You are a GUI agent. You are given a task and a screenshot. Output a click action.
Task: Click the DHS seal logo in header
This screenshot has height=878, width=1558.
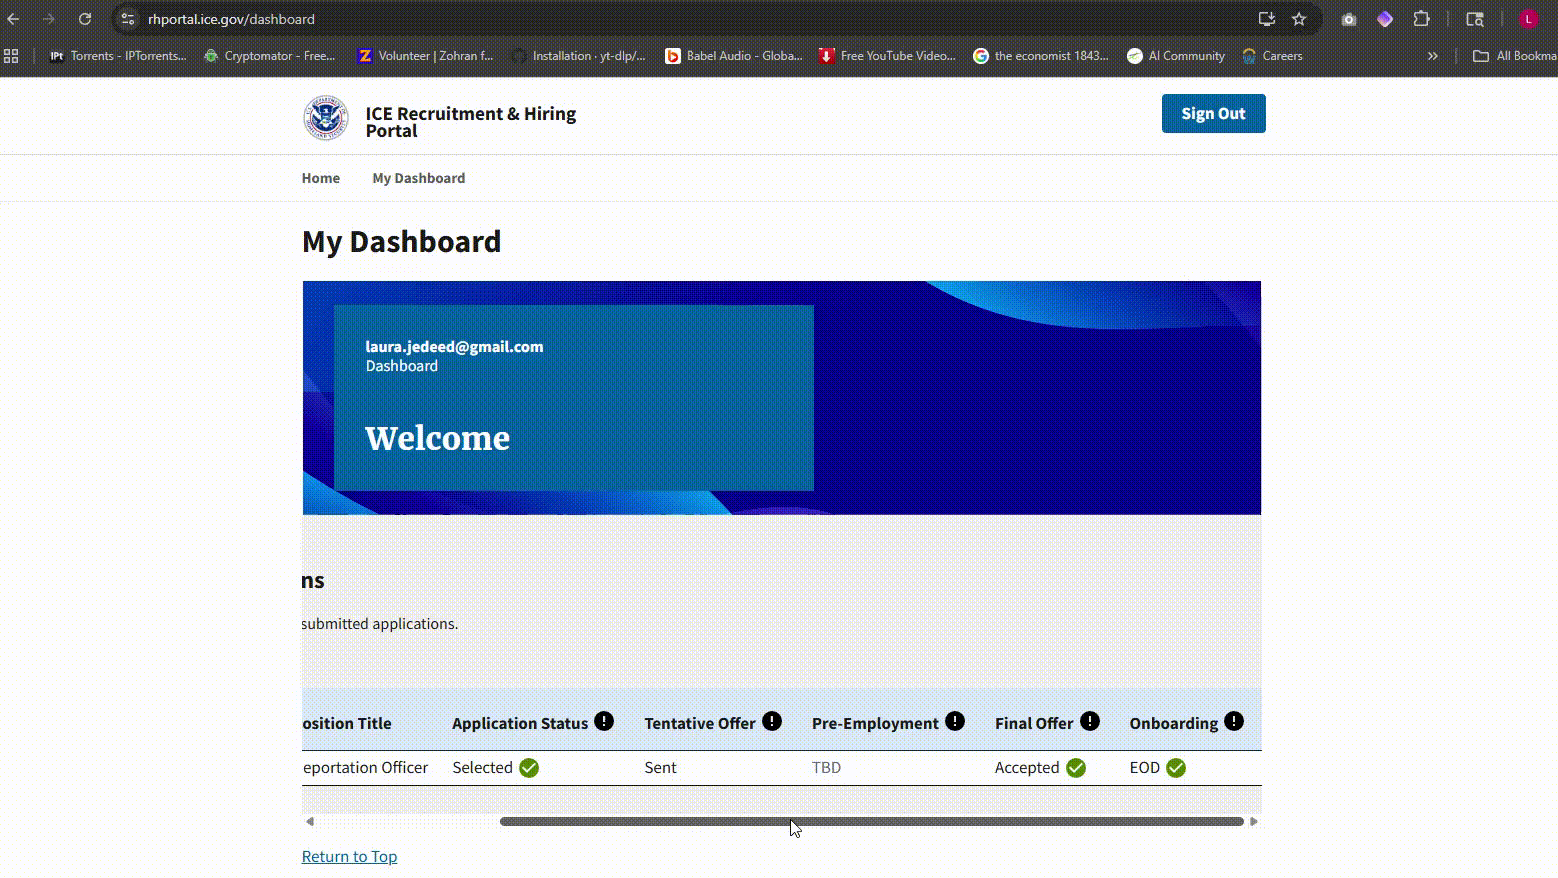pyautogui.click(x=326, y=118)
